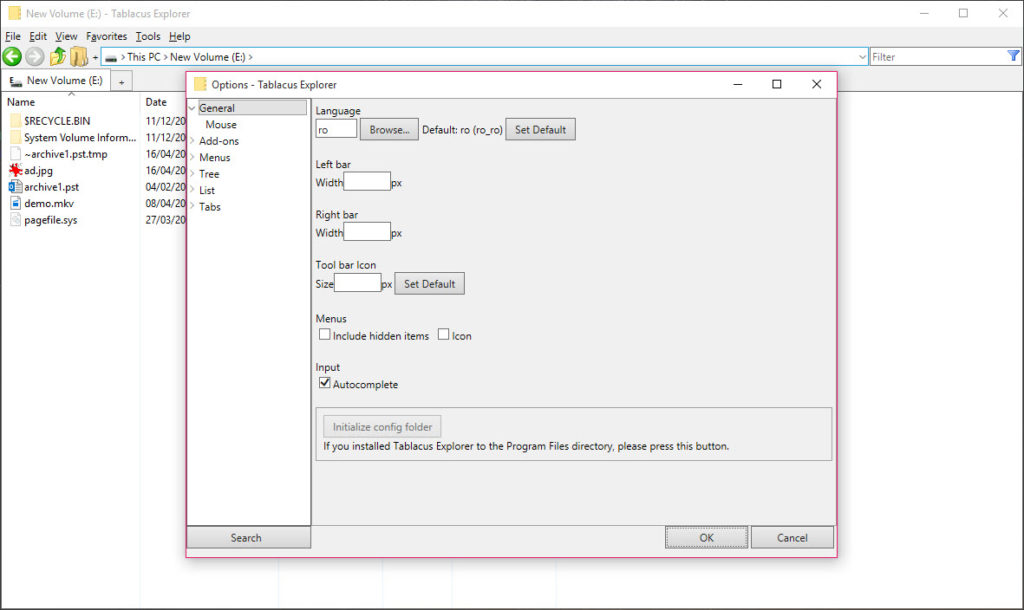Screen dimensions: 1024x610
Task: Click the blue filter funnel icon
Action: coord(1013,56)
